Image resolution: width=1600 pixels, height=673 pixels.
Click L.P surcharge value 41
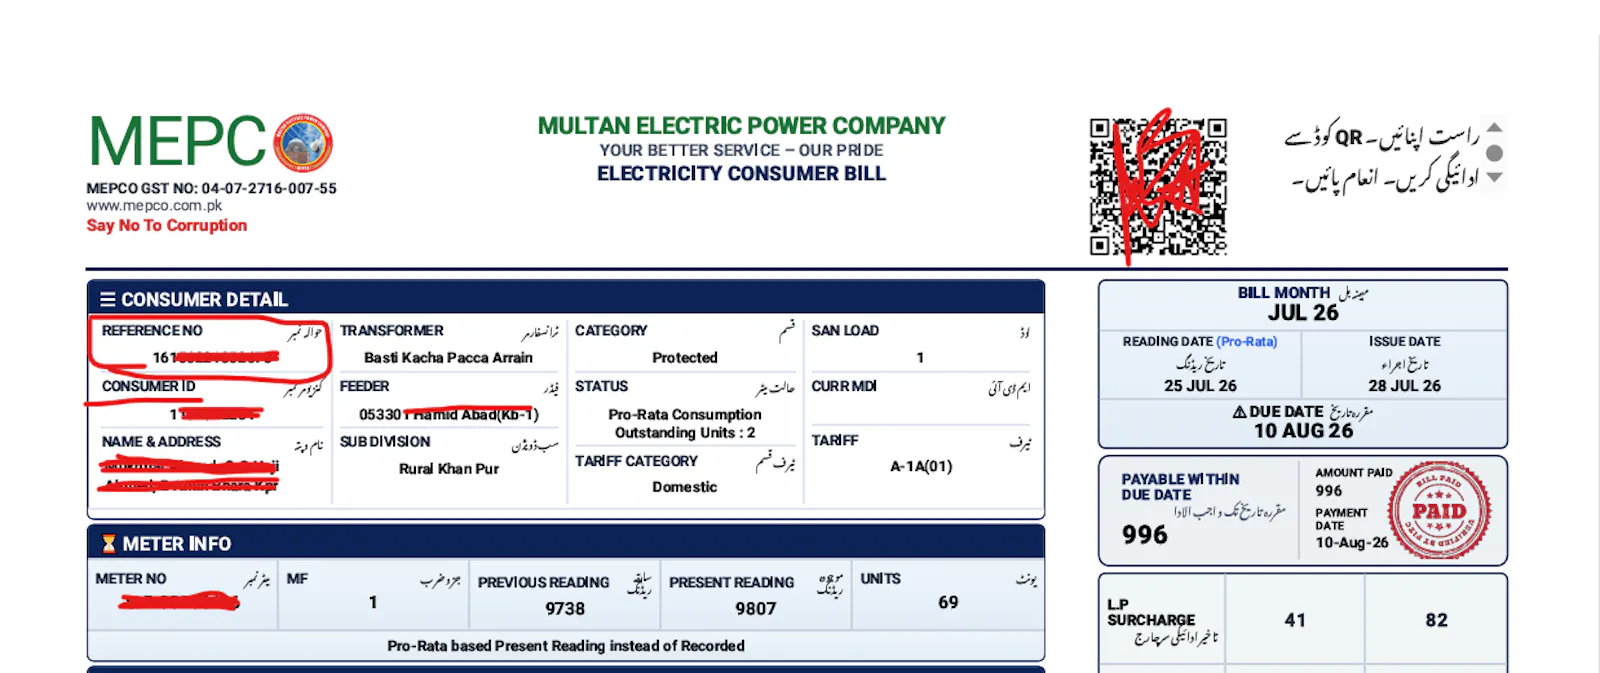[1295, 620]
